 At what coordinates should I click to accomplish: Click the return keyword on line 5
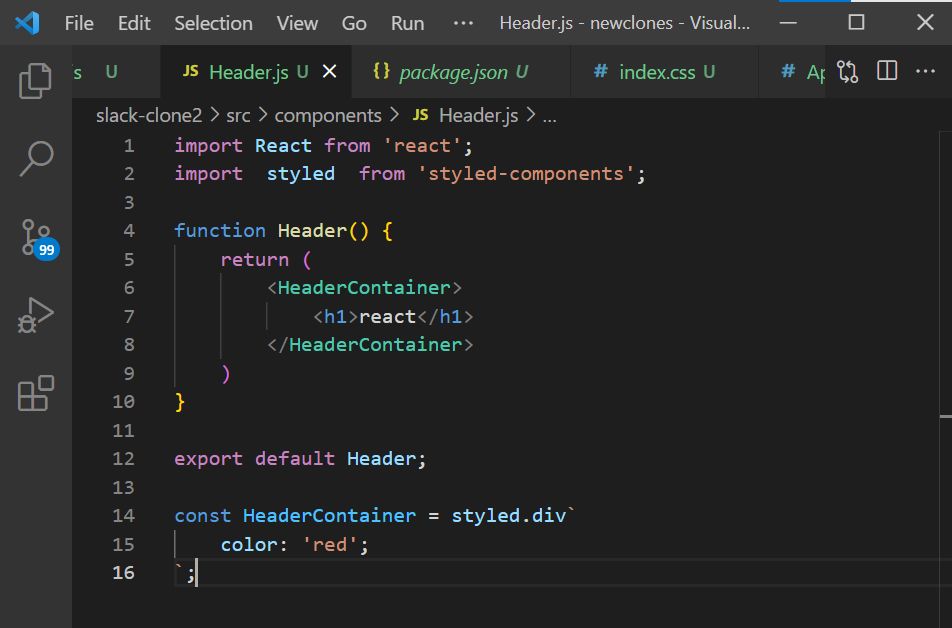click(254, 259)
